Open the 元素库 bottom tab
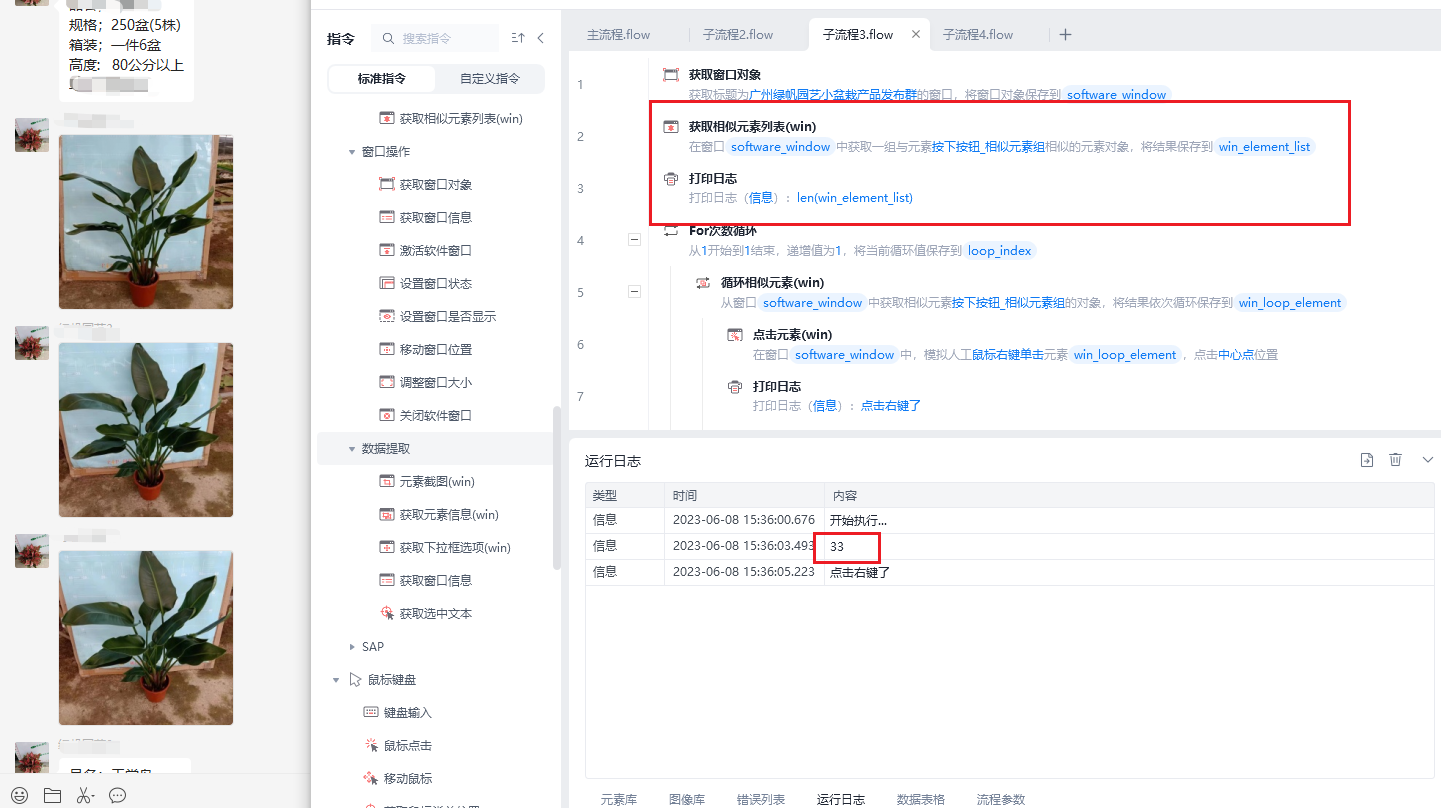 (619, 799)
